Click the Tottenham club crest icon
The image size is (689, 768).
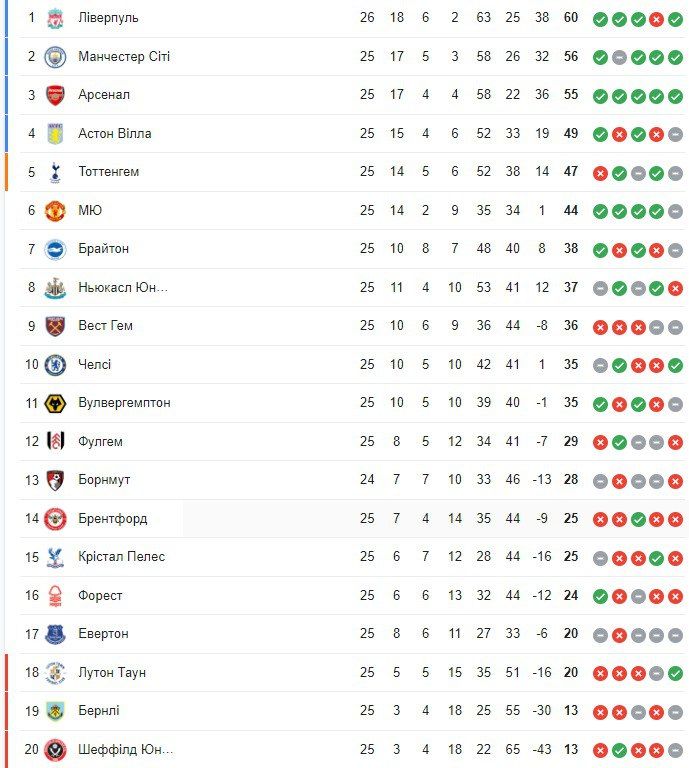pos(55,172)
